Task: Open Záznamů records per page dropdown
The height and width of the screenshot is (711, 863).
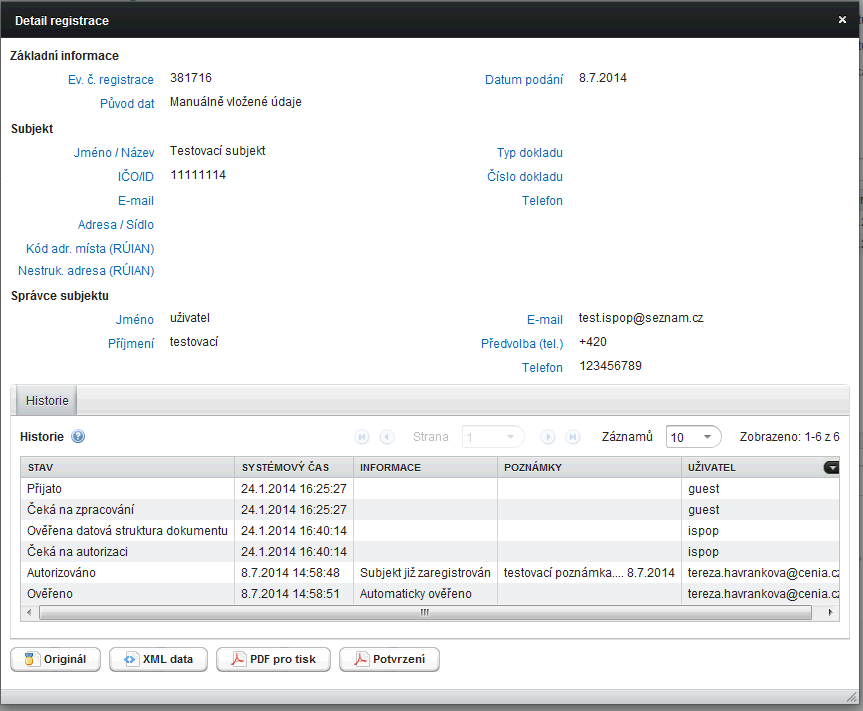Action: tap(693, 437)
